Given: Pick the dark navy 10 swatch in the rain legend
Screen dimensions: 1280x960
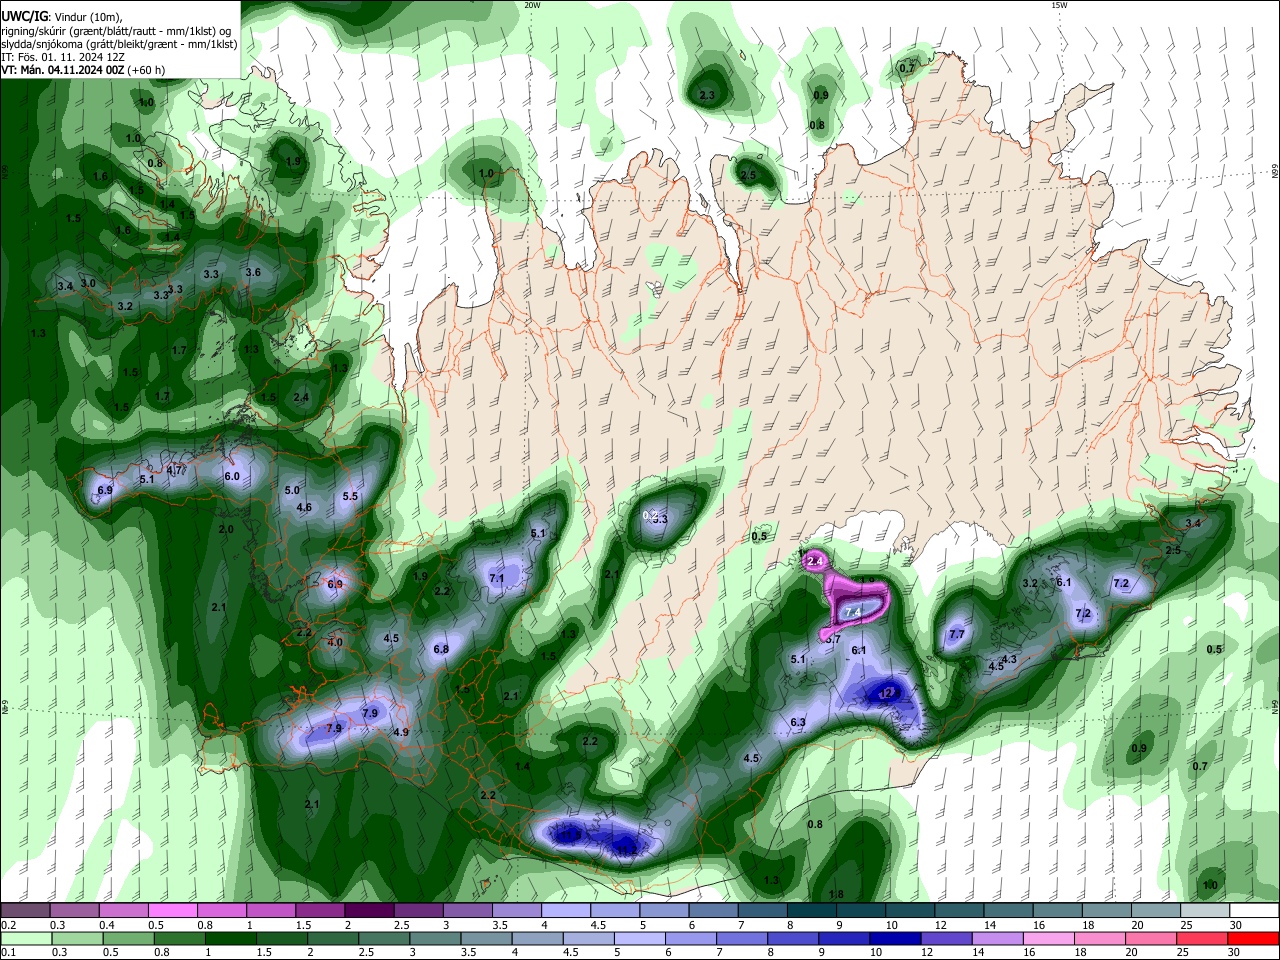Looking at the screenshot, I should [x=895, y=938].
